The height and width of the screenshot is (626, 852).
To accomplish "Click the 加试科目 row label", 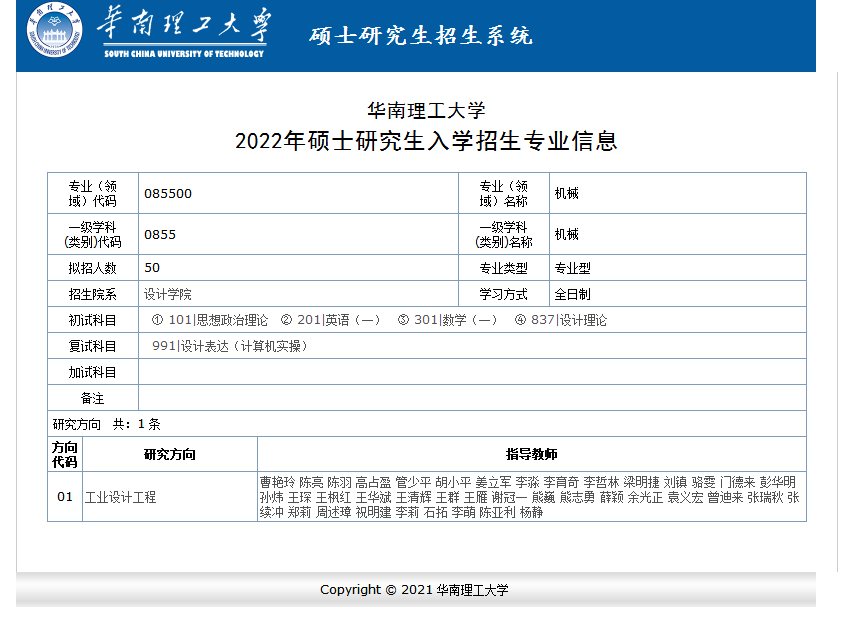I will [x=92, y=372].
